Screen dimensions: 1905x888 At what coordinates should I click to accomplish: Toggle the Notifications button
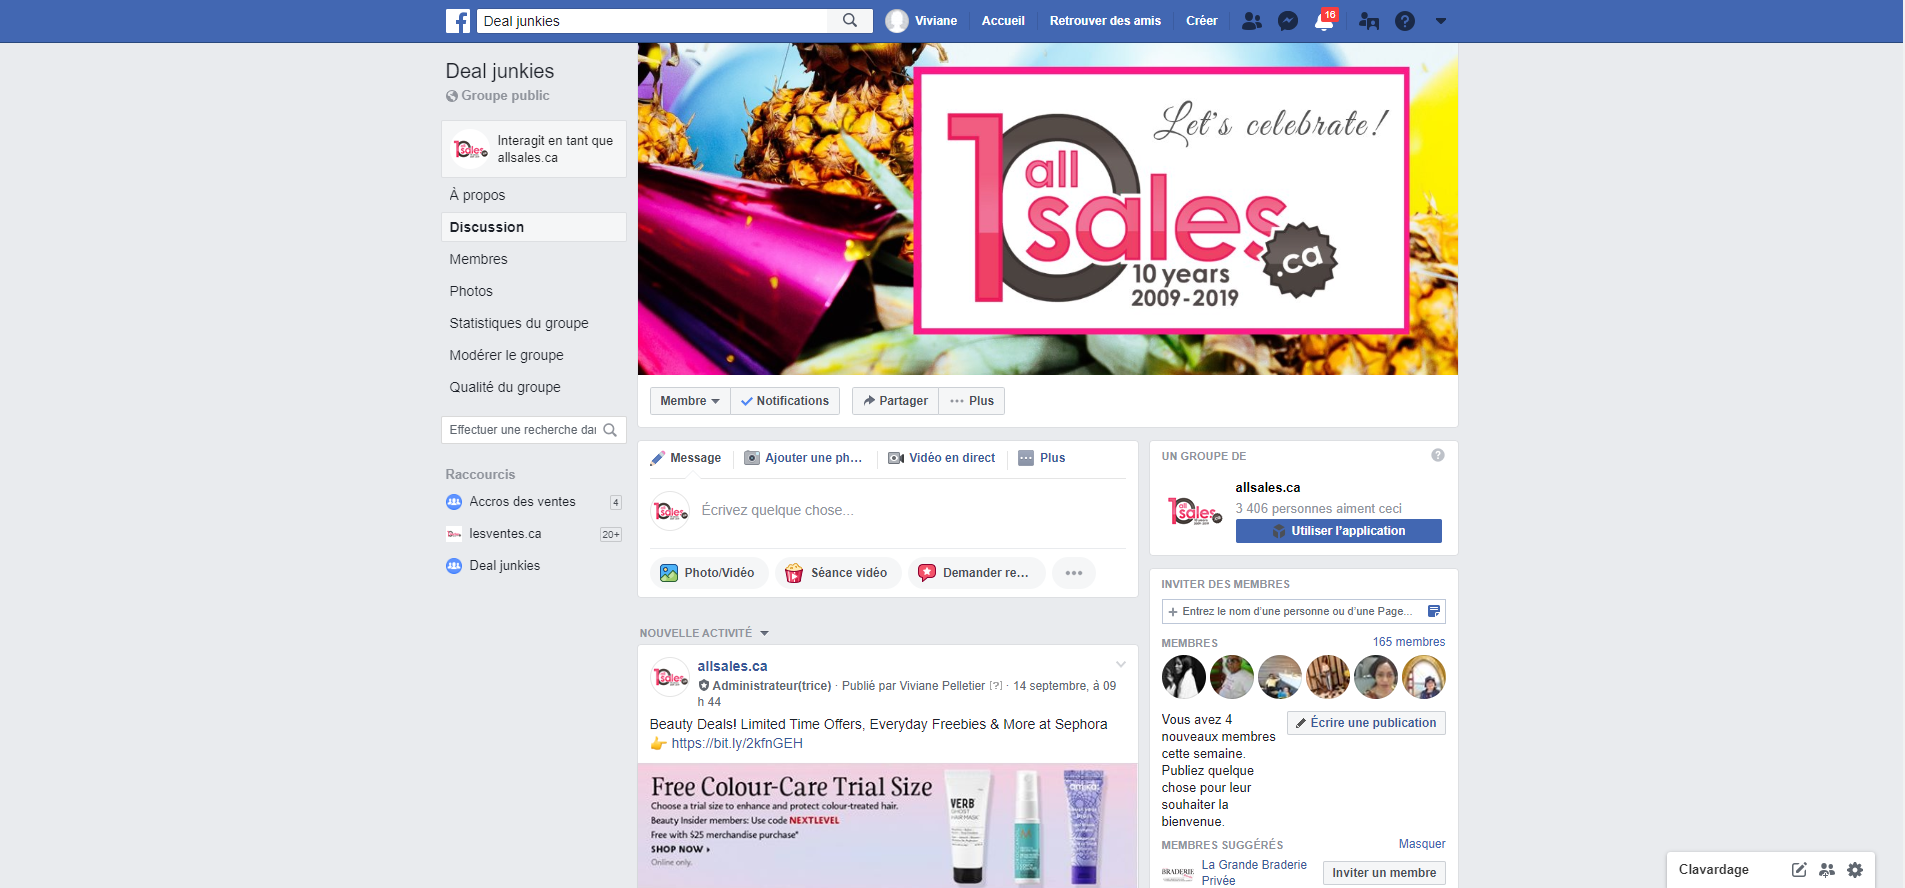[785, 401]
